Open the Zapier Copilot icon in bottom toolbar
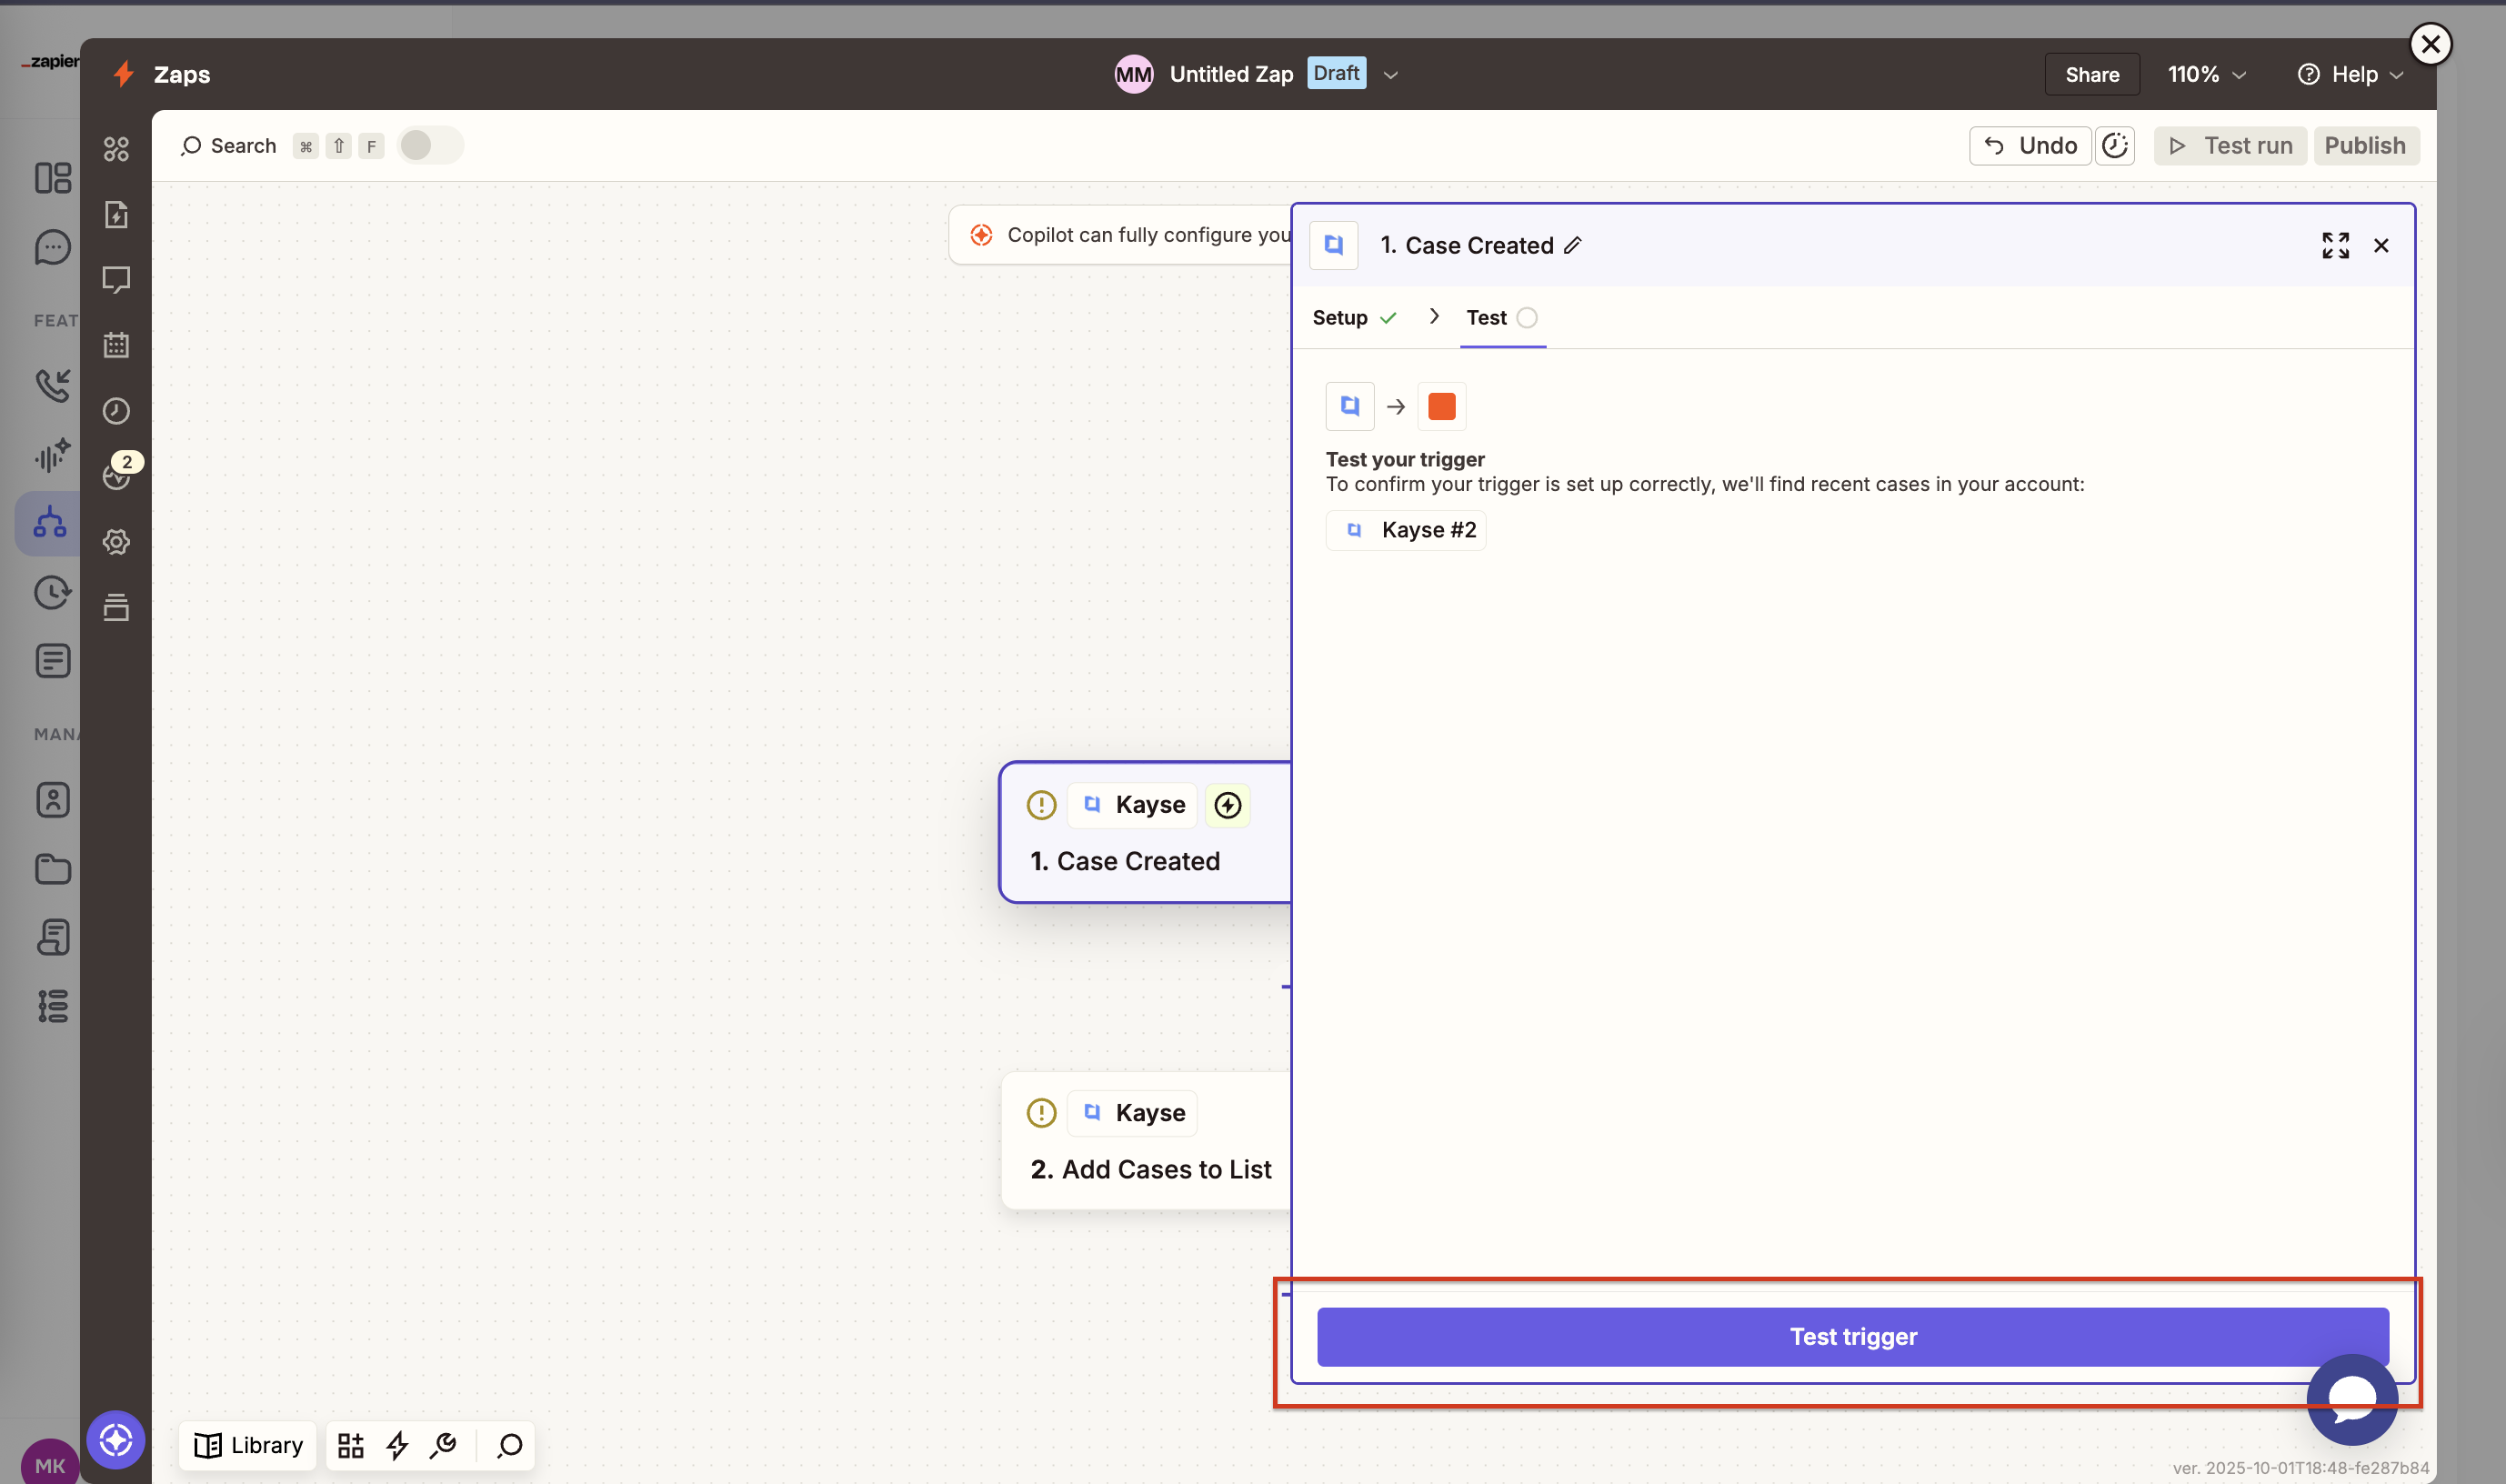2506x1484 pixels. click(117, 1440)
